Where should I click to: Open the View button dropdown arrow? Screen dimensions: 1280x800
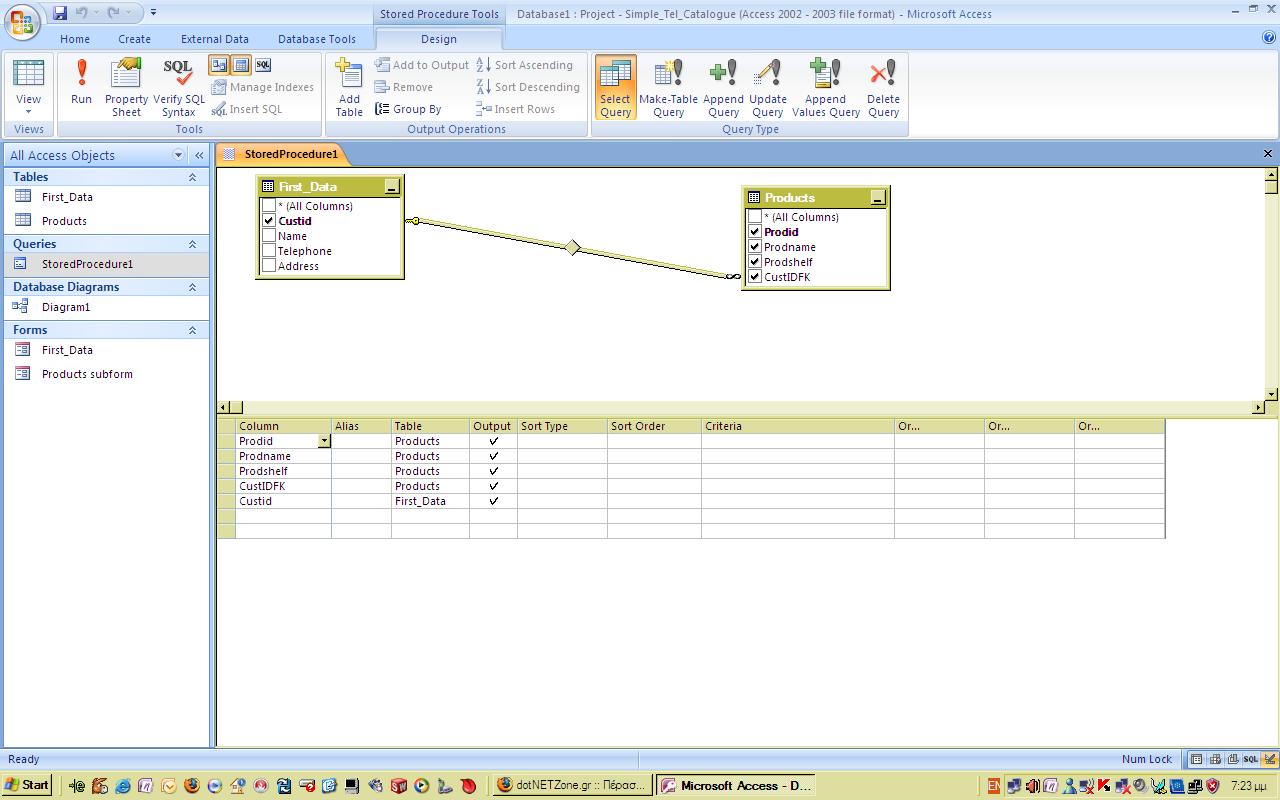[x=28, y=111]
